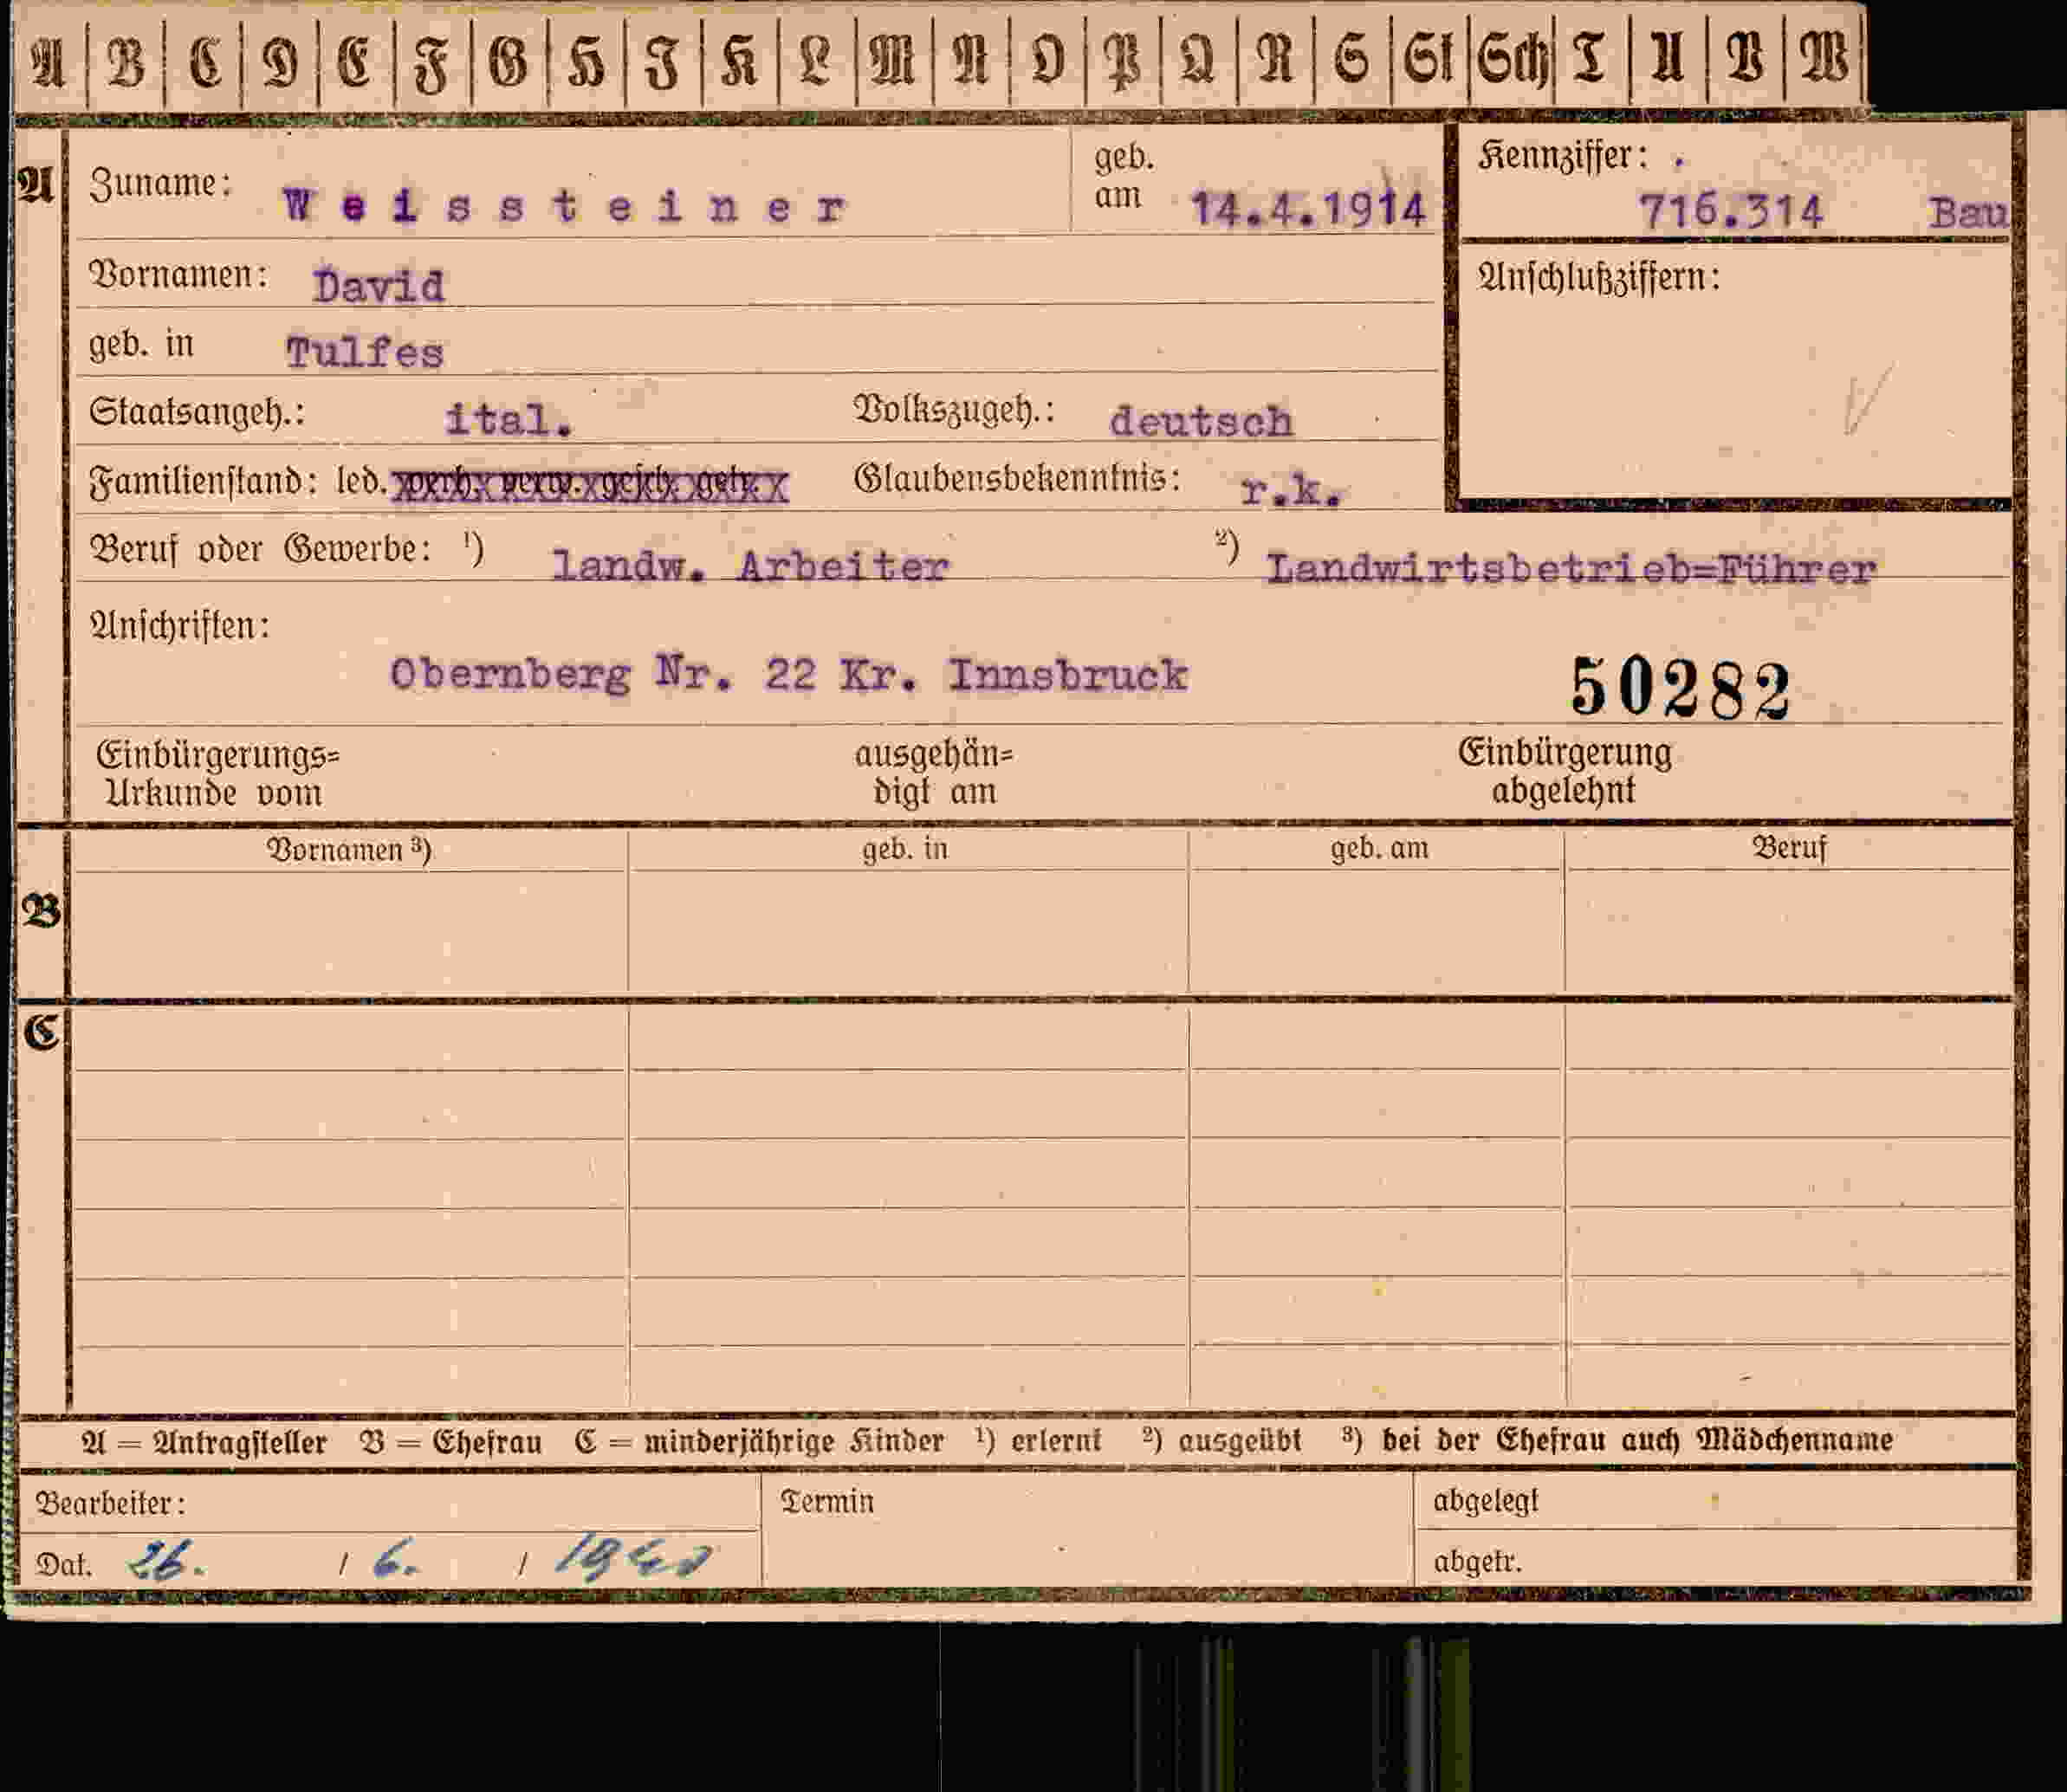The width and height of the screenshot is (2067, 1792).
Task: Click the "Volkszugeh.:" label
Action: (x=954, y=410)
